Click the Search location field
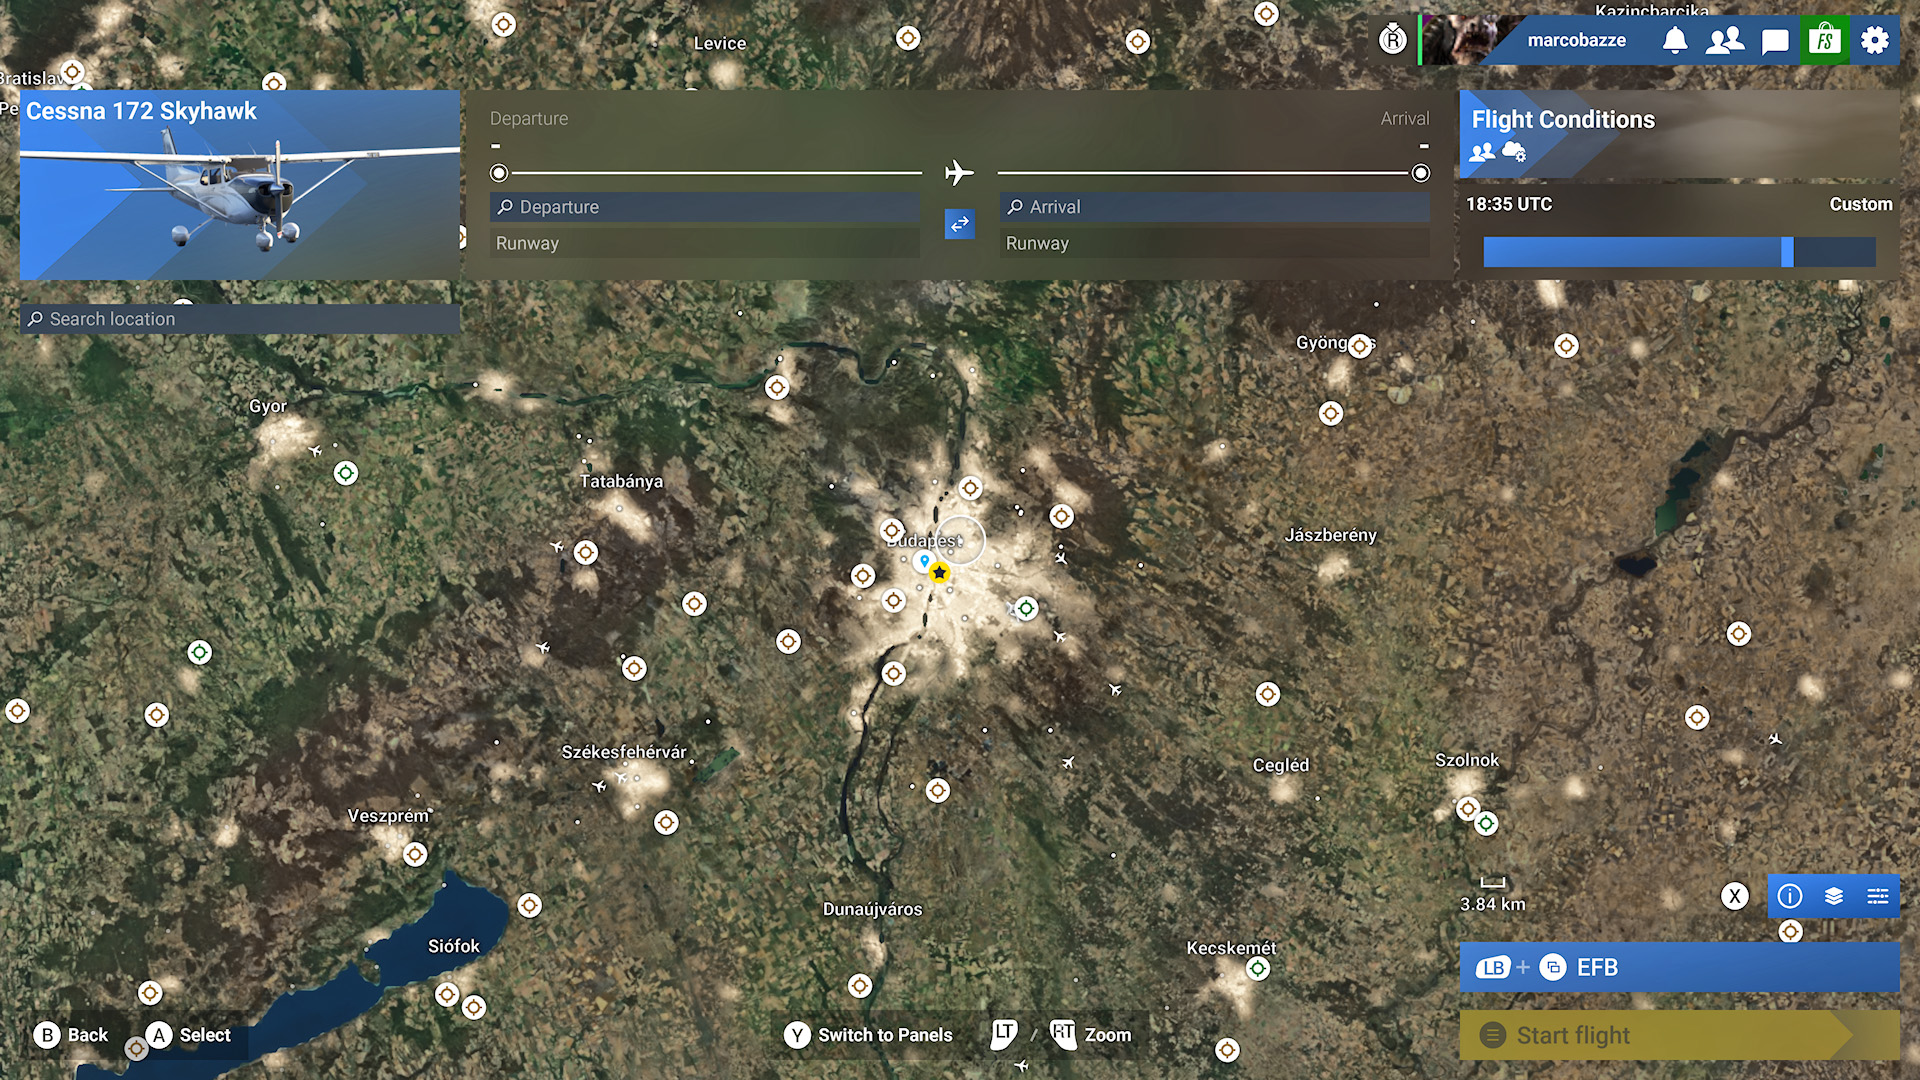The height and width of the screenshot is (1080, 1920). pos(240,319)
